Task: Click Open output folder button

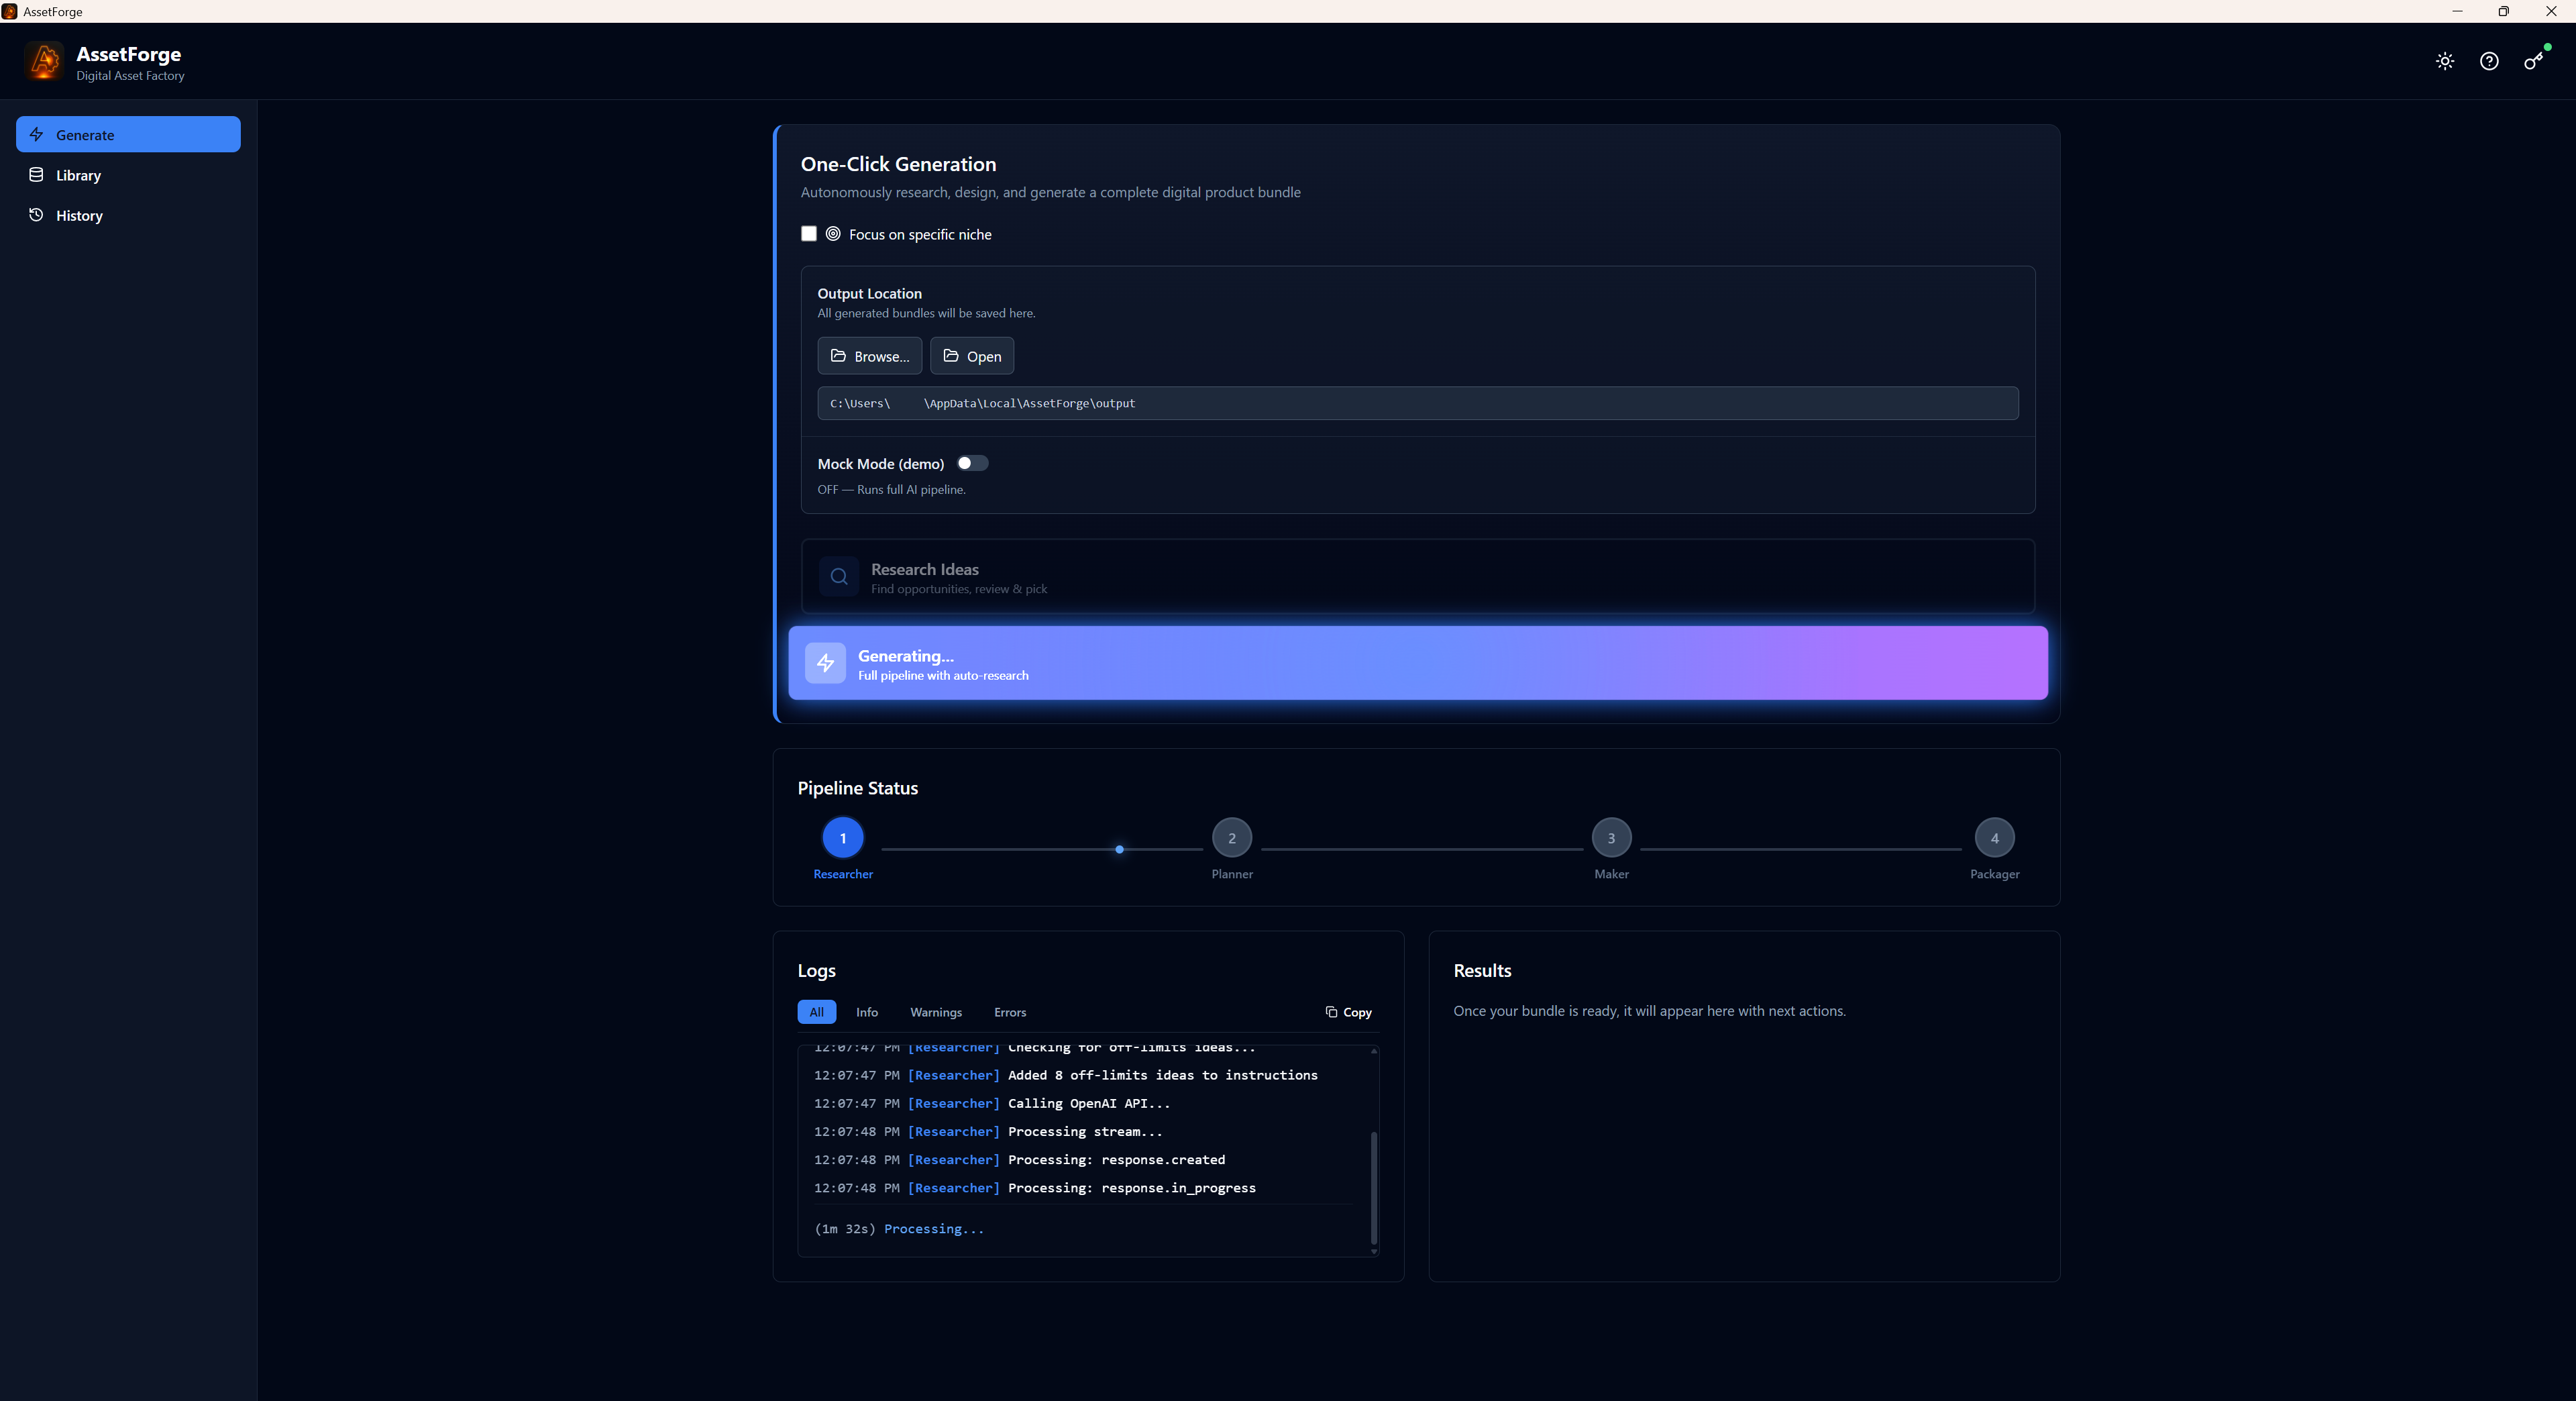Action: 971,356
